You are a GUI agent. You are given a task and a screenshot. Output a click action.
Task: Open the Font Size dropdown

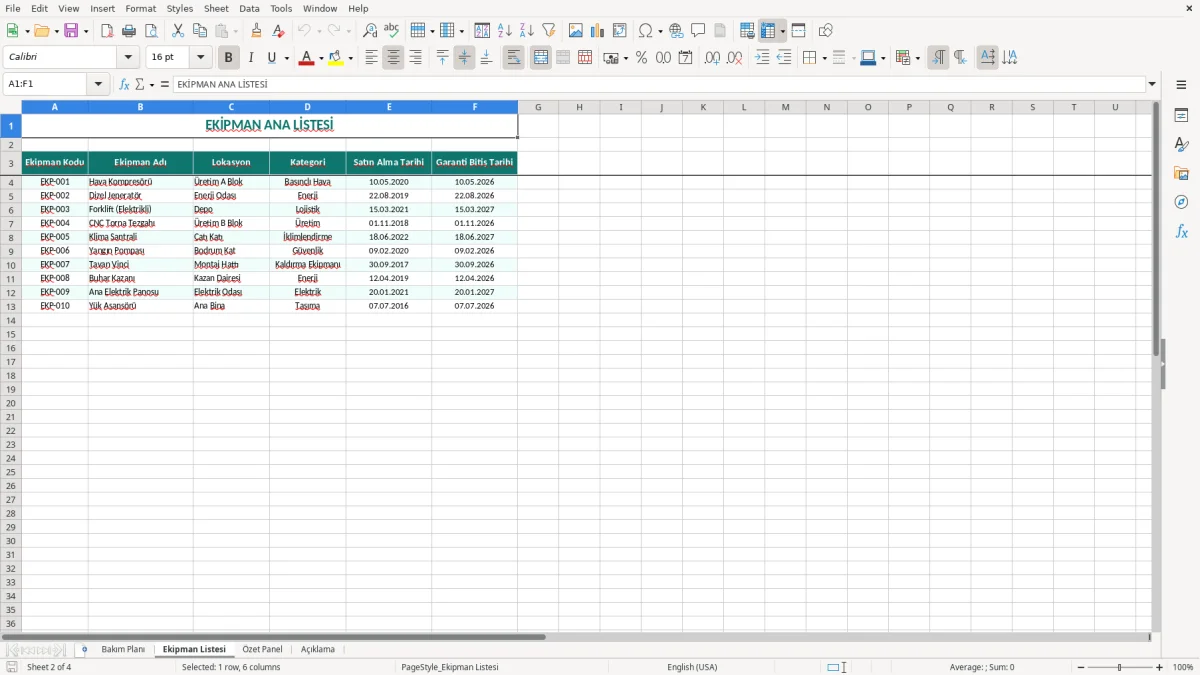pyautogui.click(x=201, y=58)
